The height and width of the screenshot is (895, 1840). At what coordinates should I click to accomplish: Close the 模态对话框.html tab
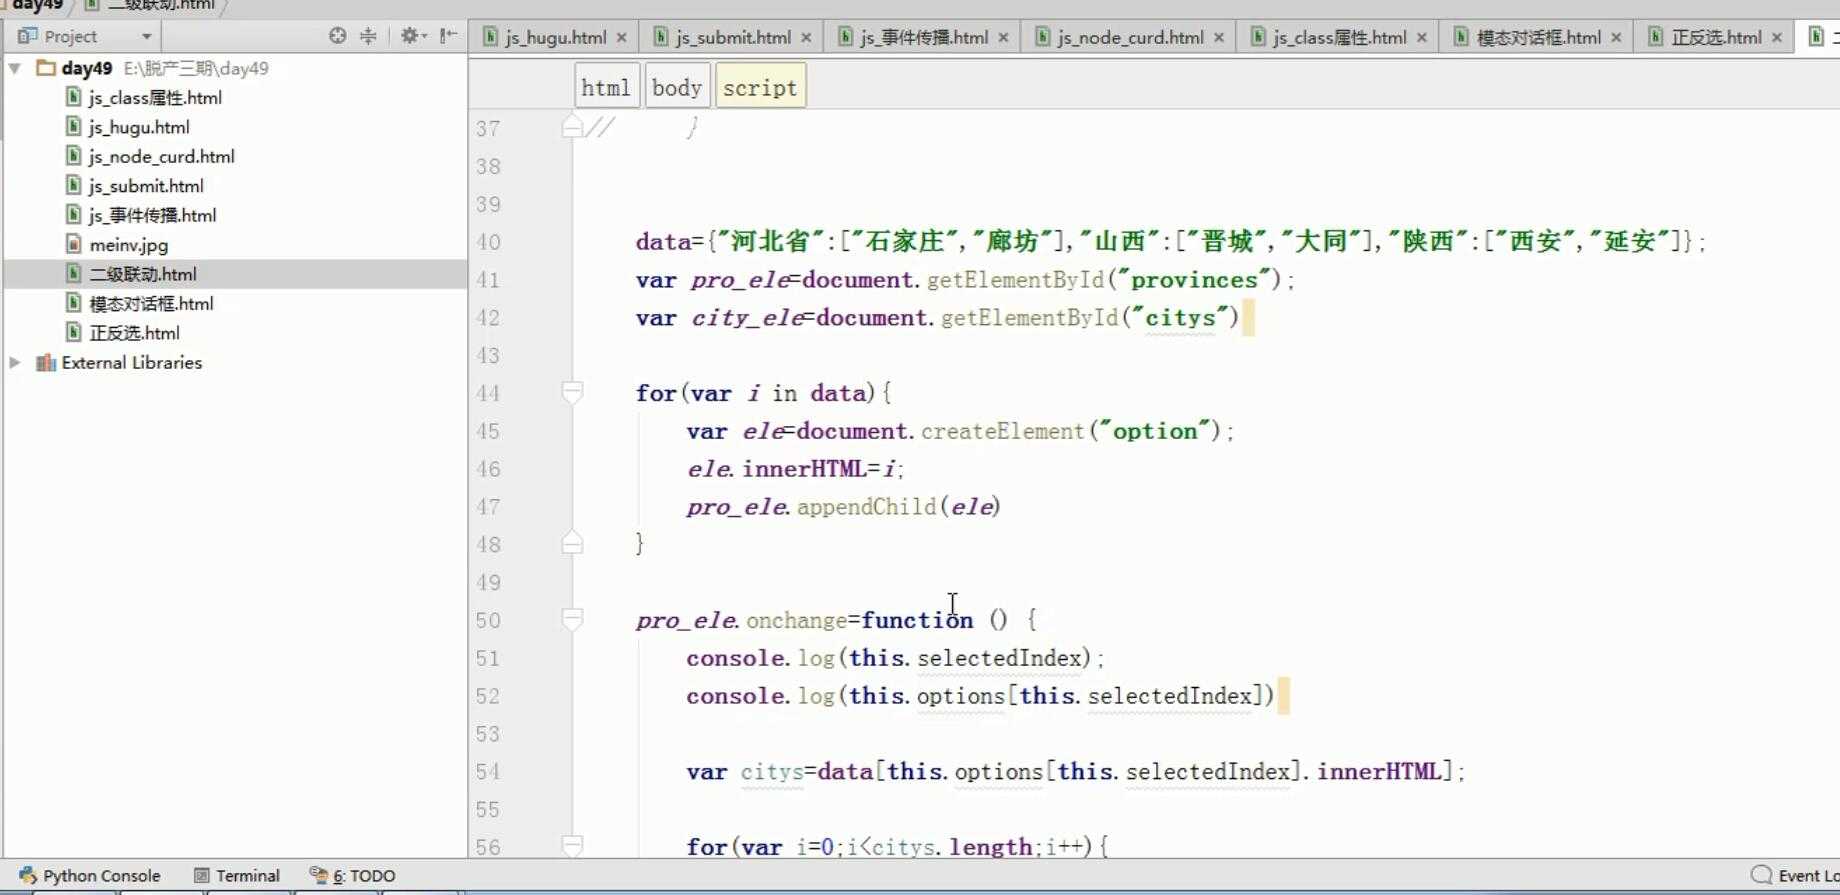click(x=1616, y=37)
